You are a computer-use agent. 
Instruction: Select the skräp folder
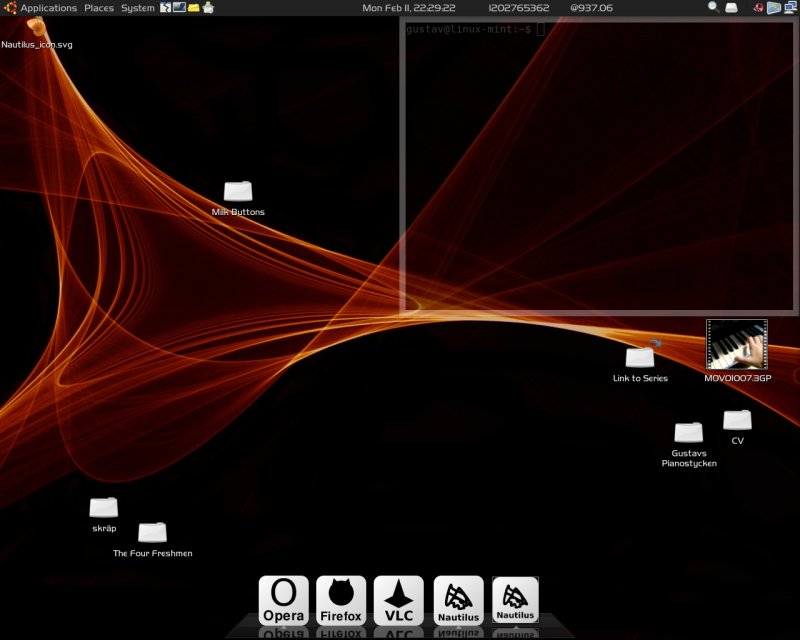(104, 515)
